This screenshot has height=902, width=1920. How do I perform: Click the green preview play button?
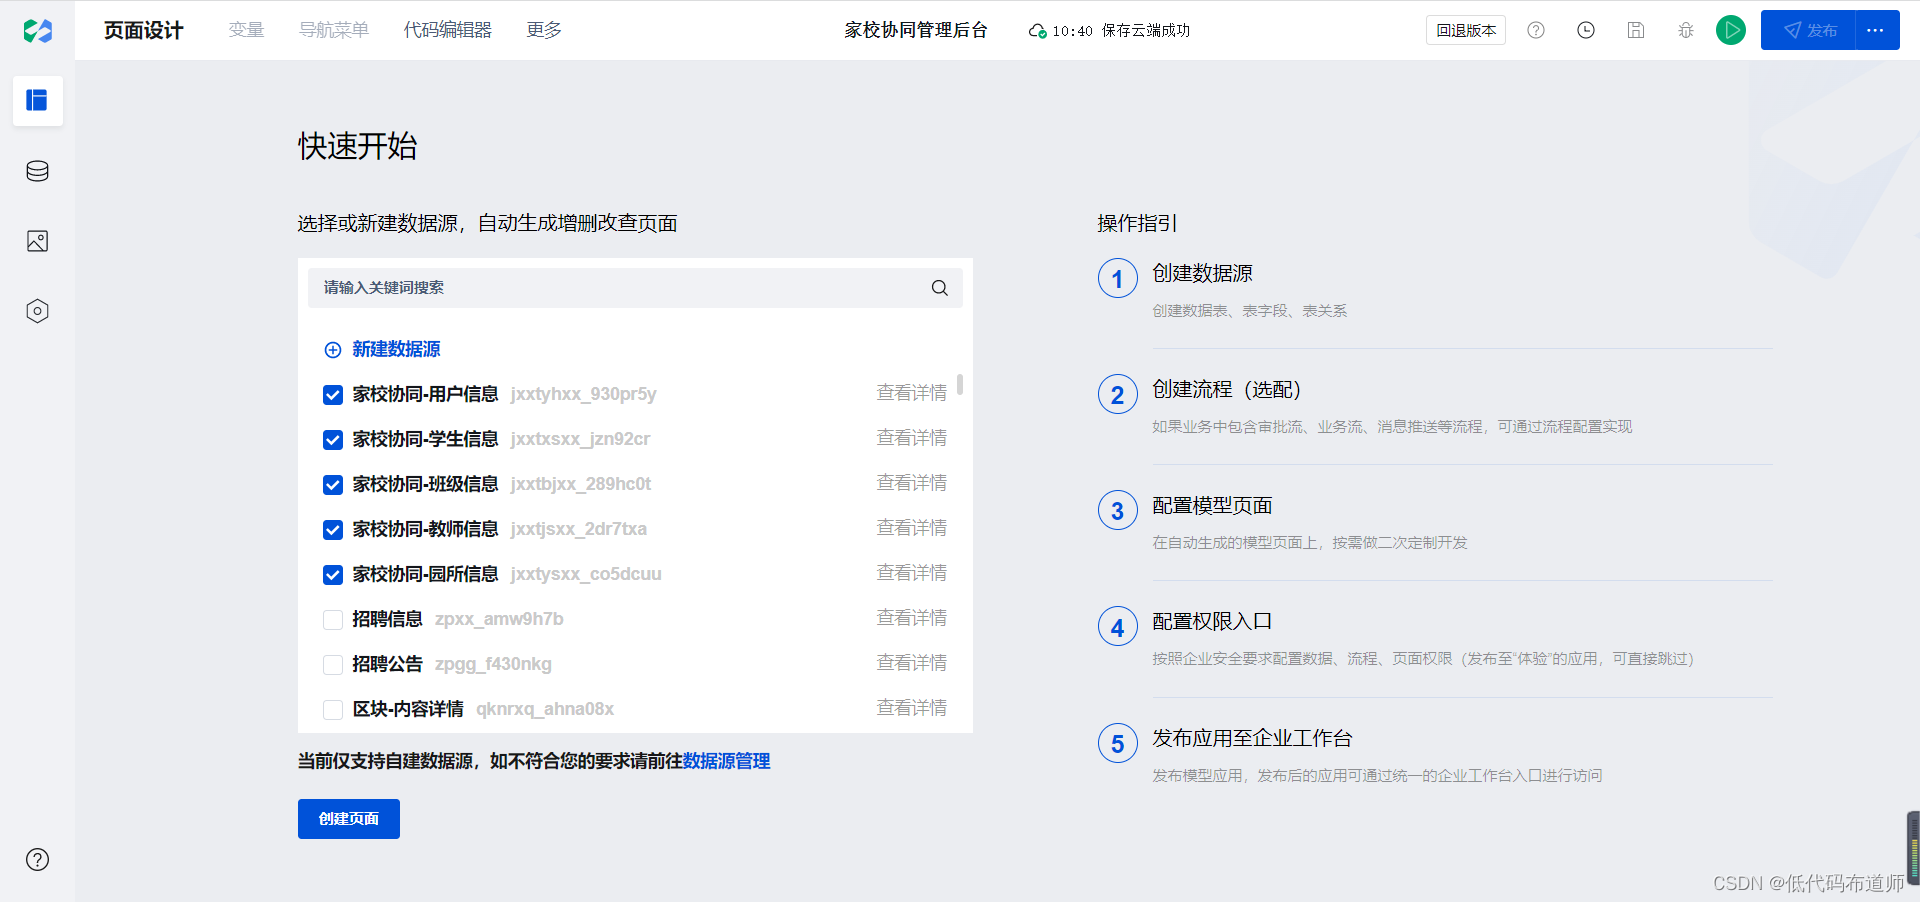[x=1731, y=30]
